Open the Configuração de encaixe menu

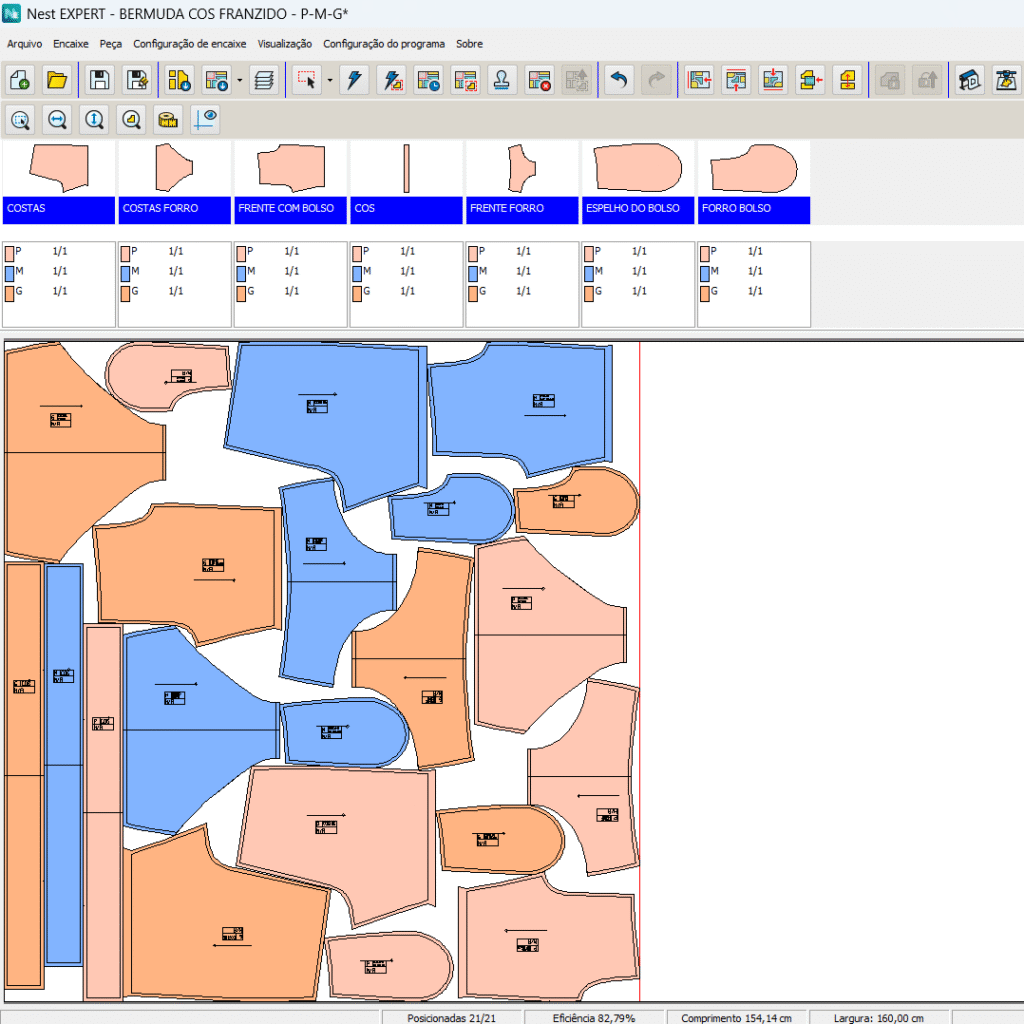coord(189,44)
